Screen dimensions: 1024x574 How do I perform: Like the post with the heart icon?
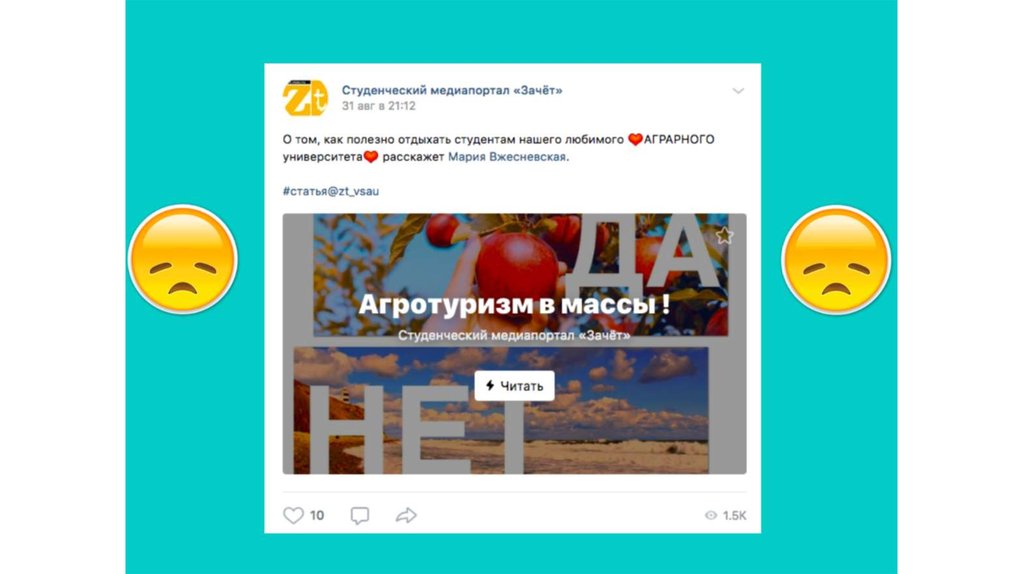pyautogui.click(x=293, y=515)
